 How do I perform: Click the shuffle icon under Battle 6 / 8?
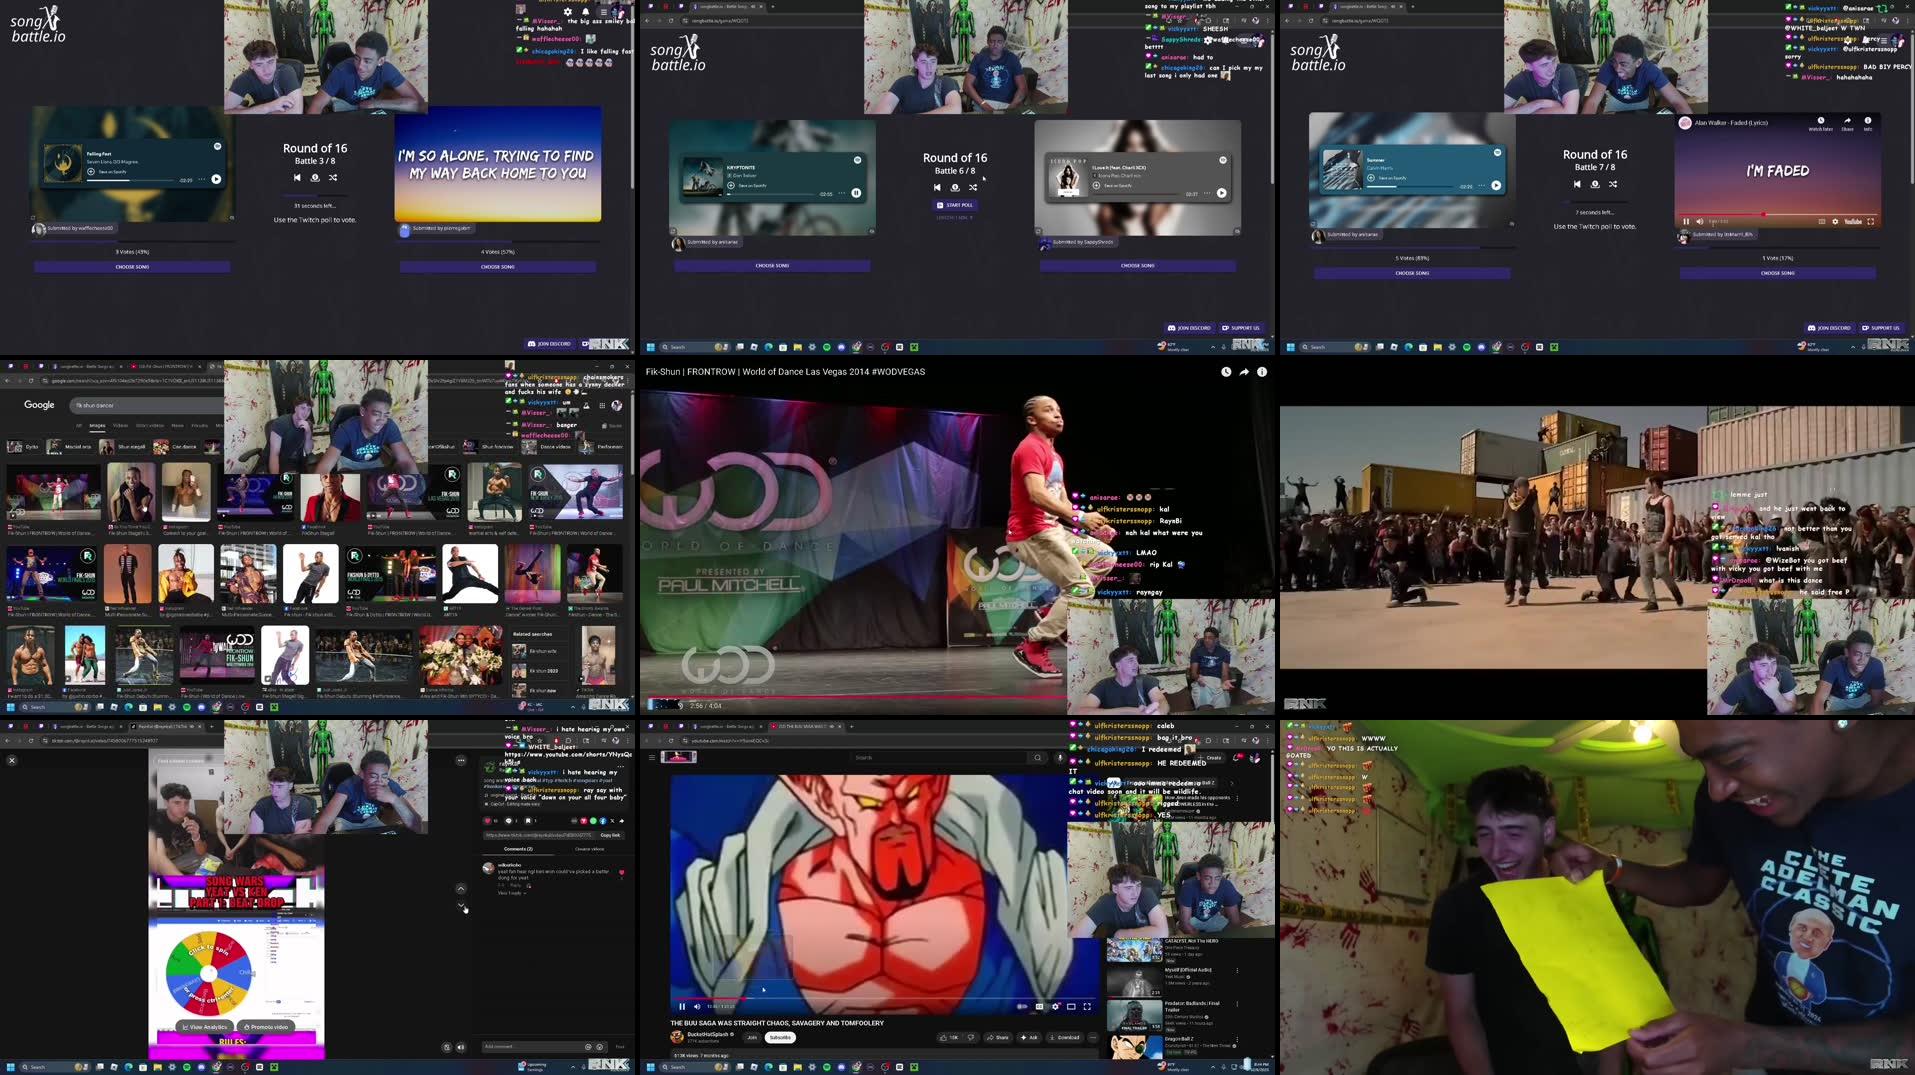pos(973,187)
